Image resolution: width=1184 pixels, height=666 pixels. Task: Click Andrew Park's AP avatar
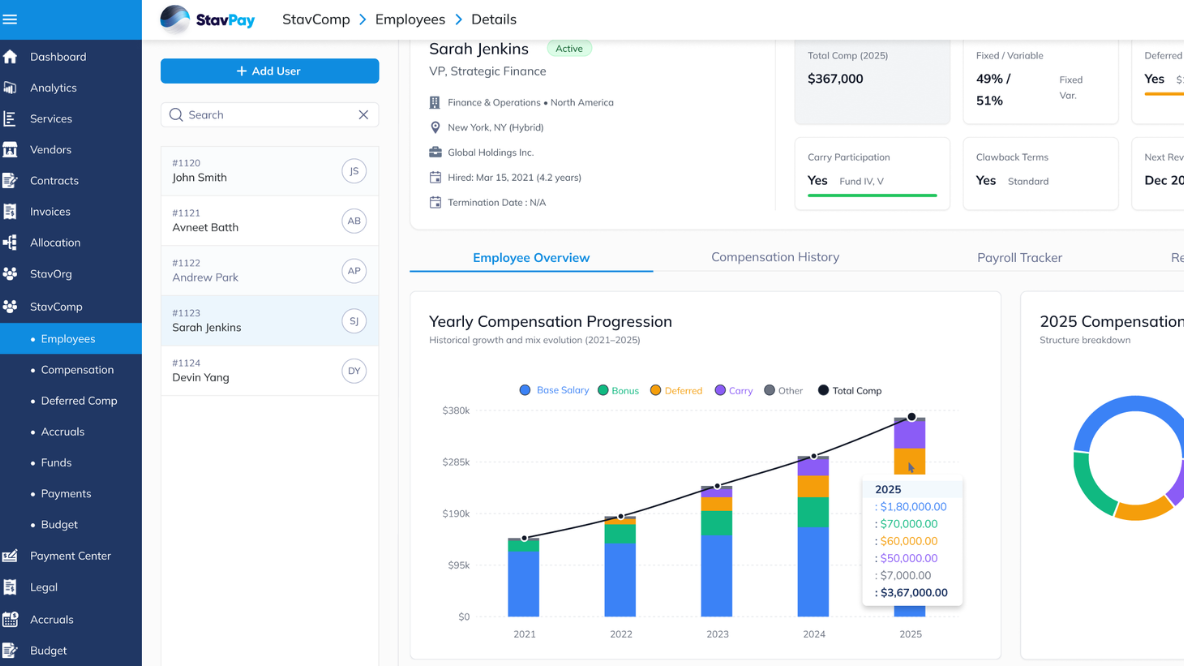(x=353, y=271)
